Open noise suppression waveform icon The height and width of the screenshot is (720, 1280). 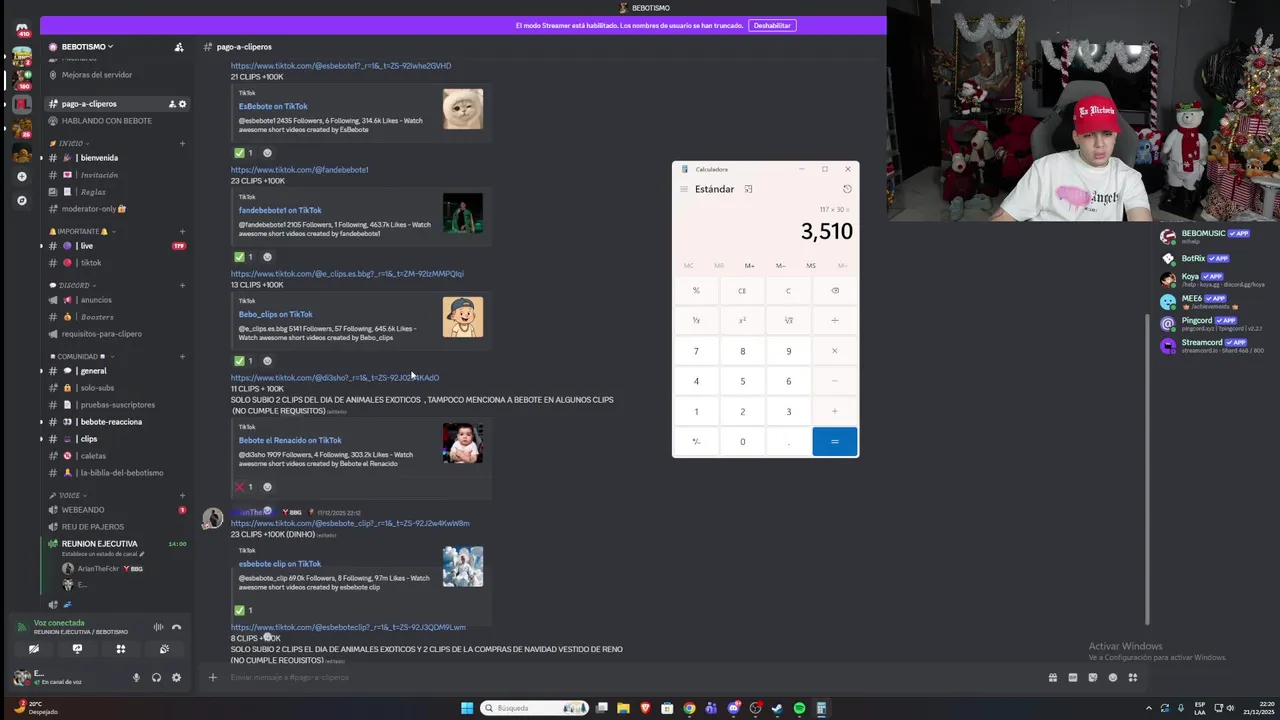click(x=158, y=627)
